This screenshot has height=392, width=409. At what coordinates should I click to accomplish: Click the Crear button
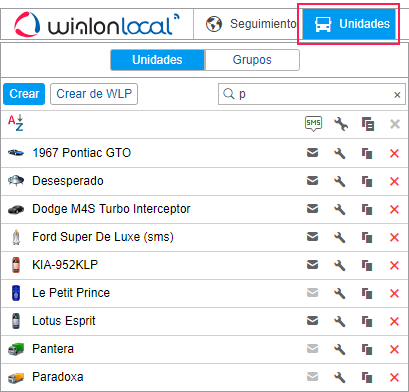click(24, 94)
